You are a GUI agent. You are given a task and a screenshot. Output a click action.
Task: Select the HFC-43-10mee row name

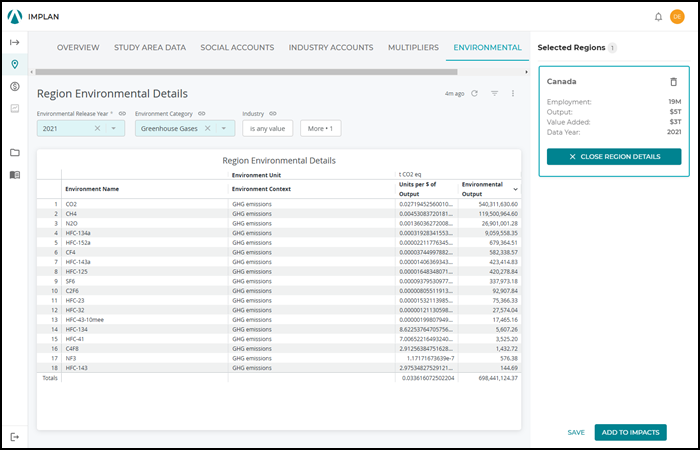85,320
